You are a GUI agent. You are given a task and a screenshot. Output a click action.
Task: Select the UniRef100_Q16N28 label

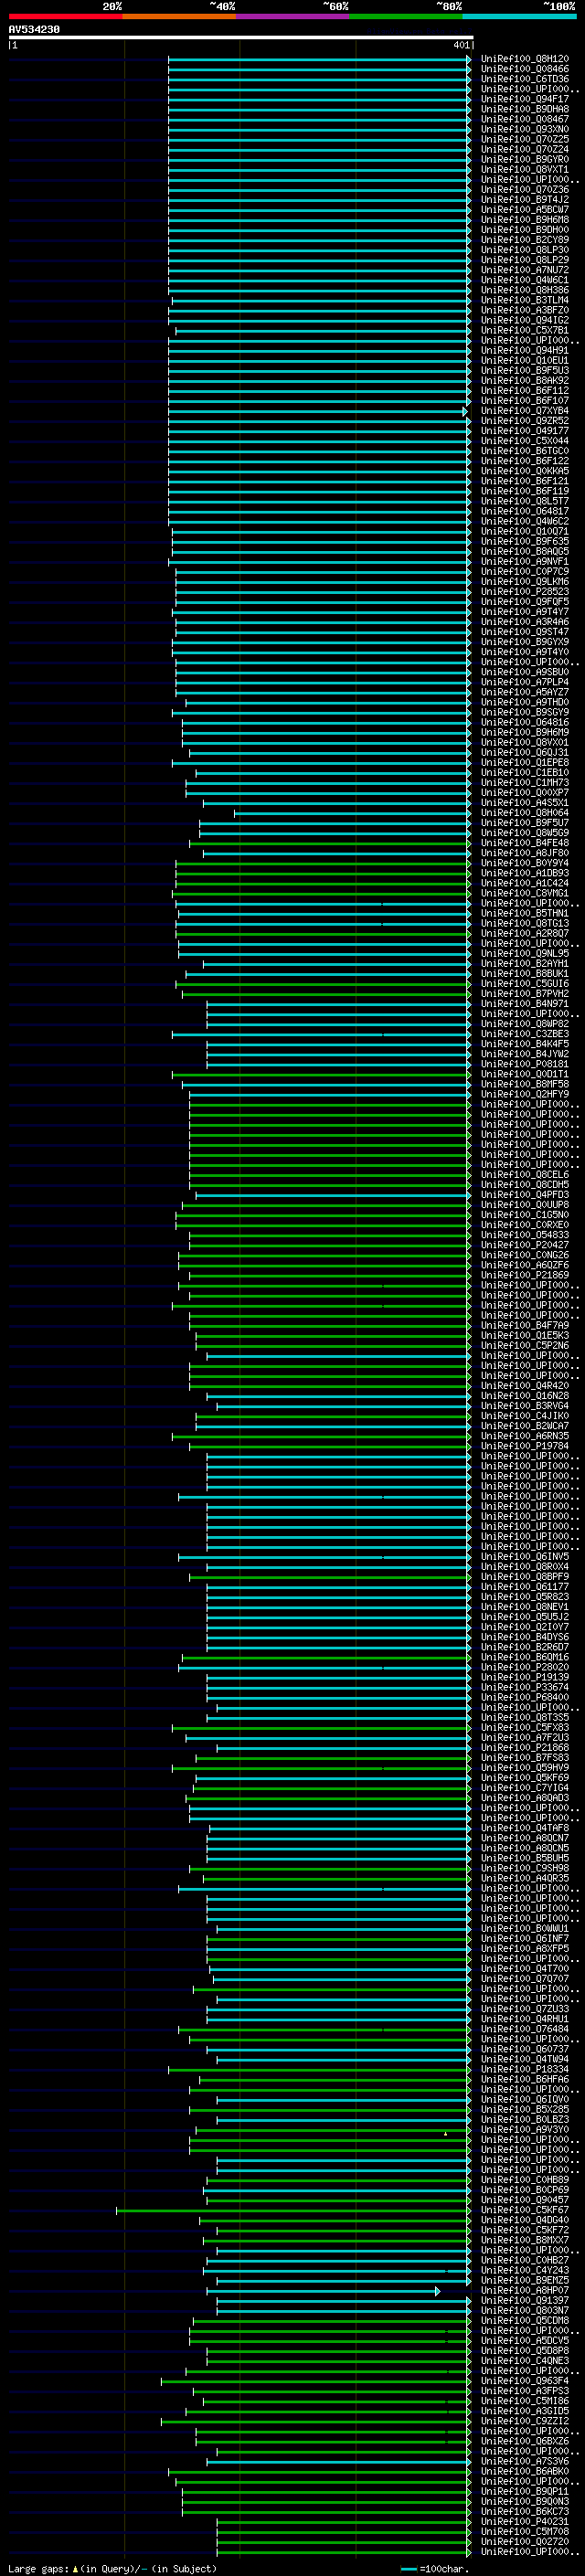point(524,1396)
